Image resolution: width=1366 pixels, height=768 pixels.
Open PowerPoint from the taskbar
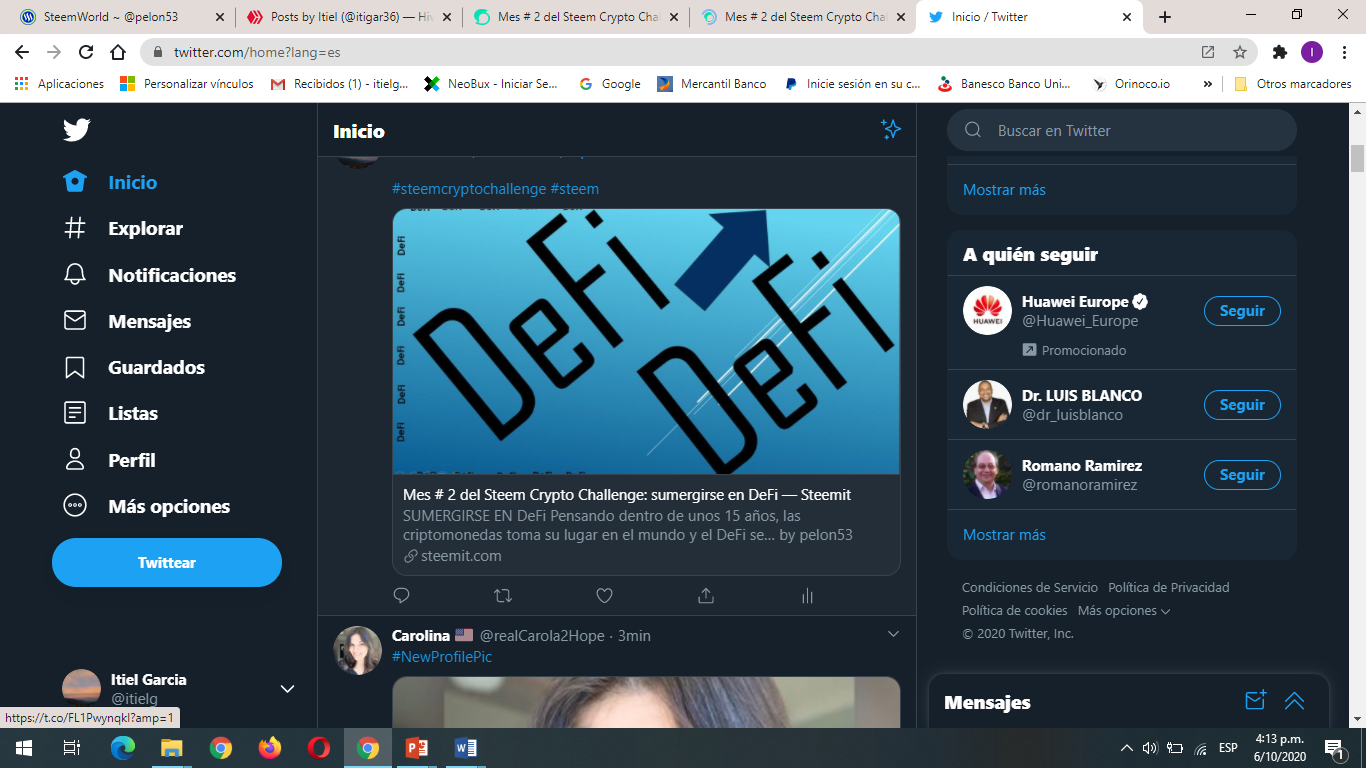(417, 748)
